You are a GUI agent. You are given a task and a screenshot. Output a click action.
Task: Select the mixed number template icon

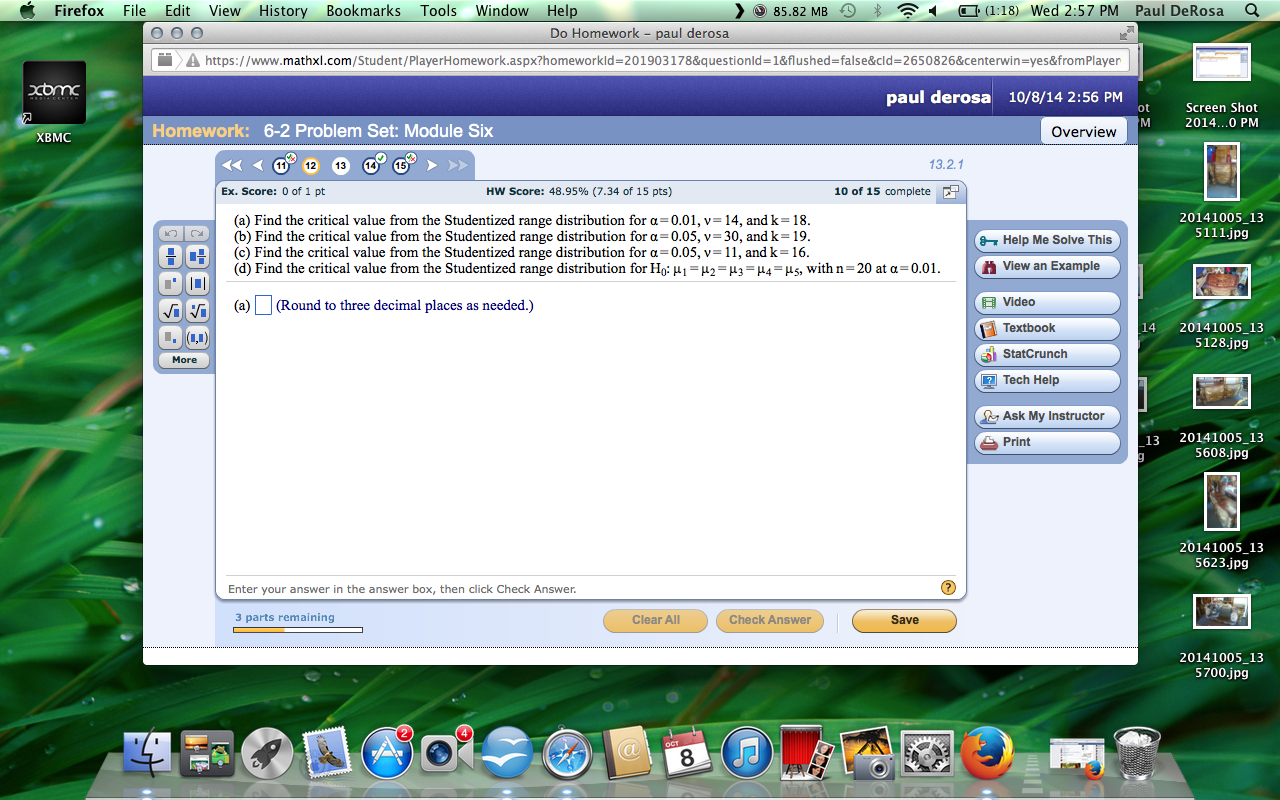pos(198,256)
